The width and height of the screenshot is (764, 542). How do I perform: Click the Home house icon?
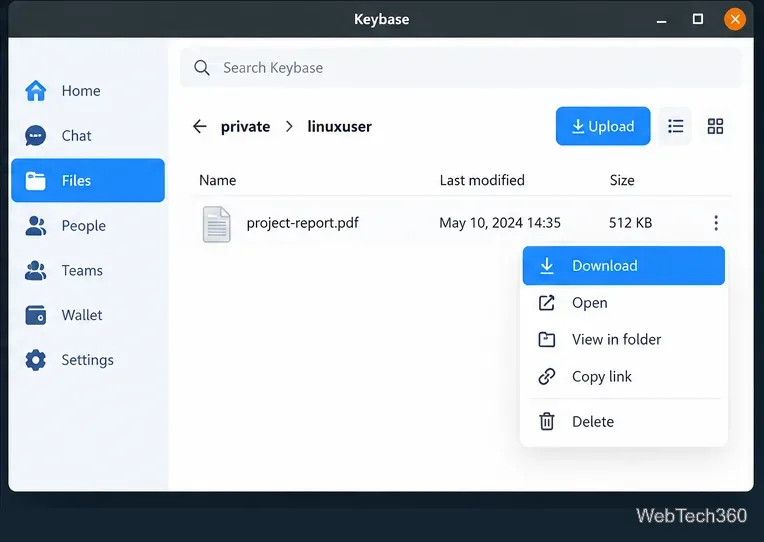(x=36, y=91)
